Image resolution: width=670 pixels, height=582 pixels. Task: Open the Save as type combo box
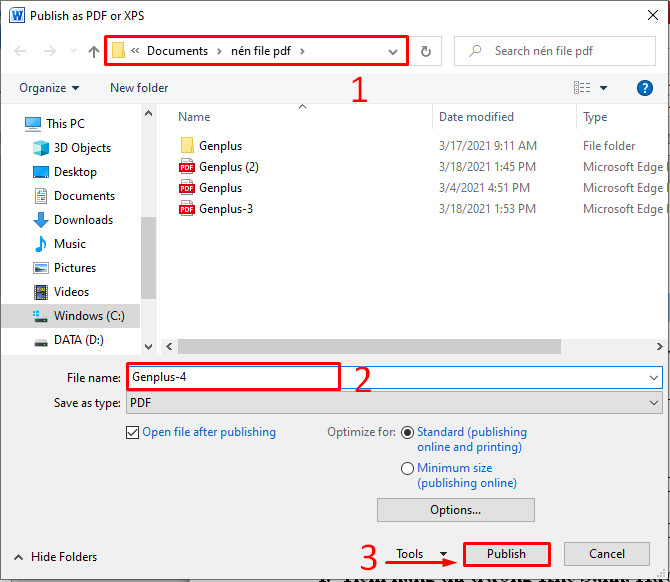click(394, 403)
